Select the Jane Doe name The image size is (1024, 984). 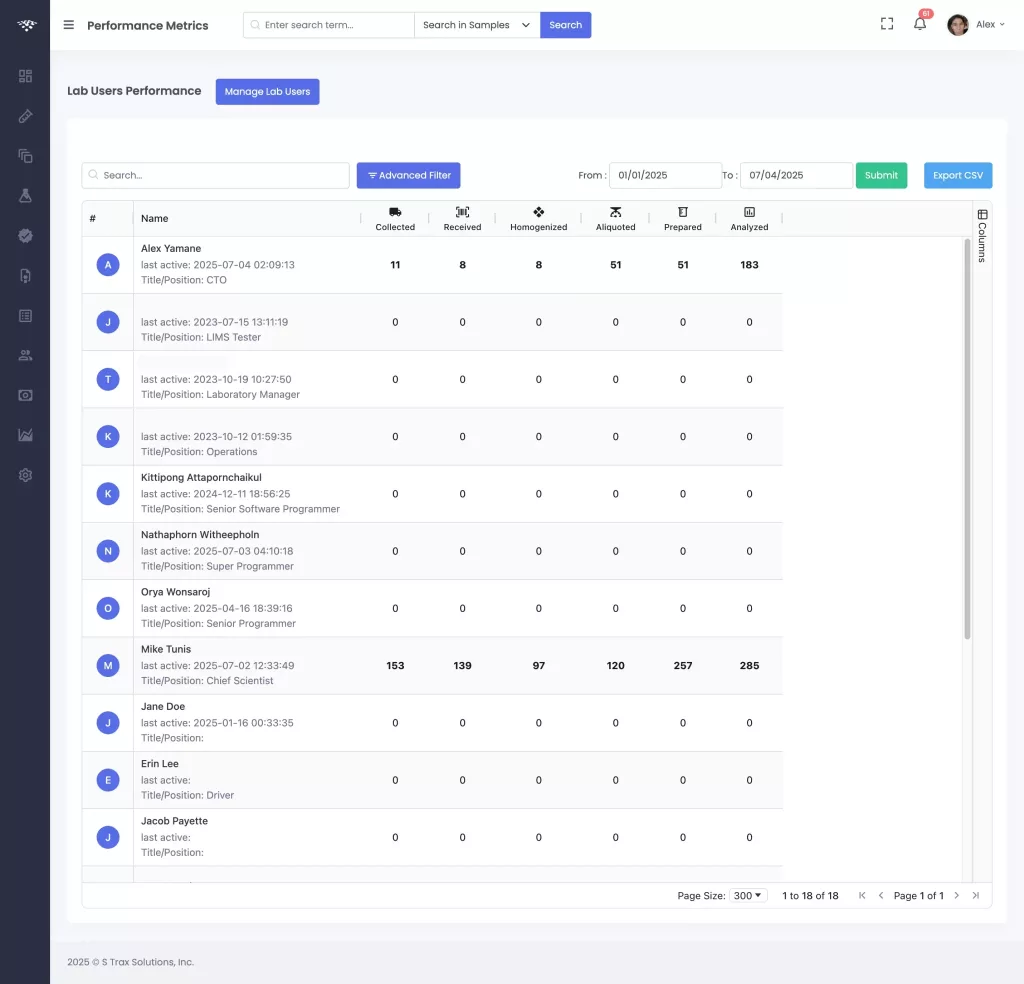pos(163,706)
